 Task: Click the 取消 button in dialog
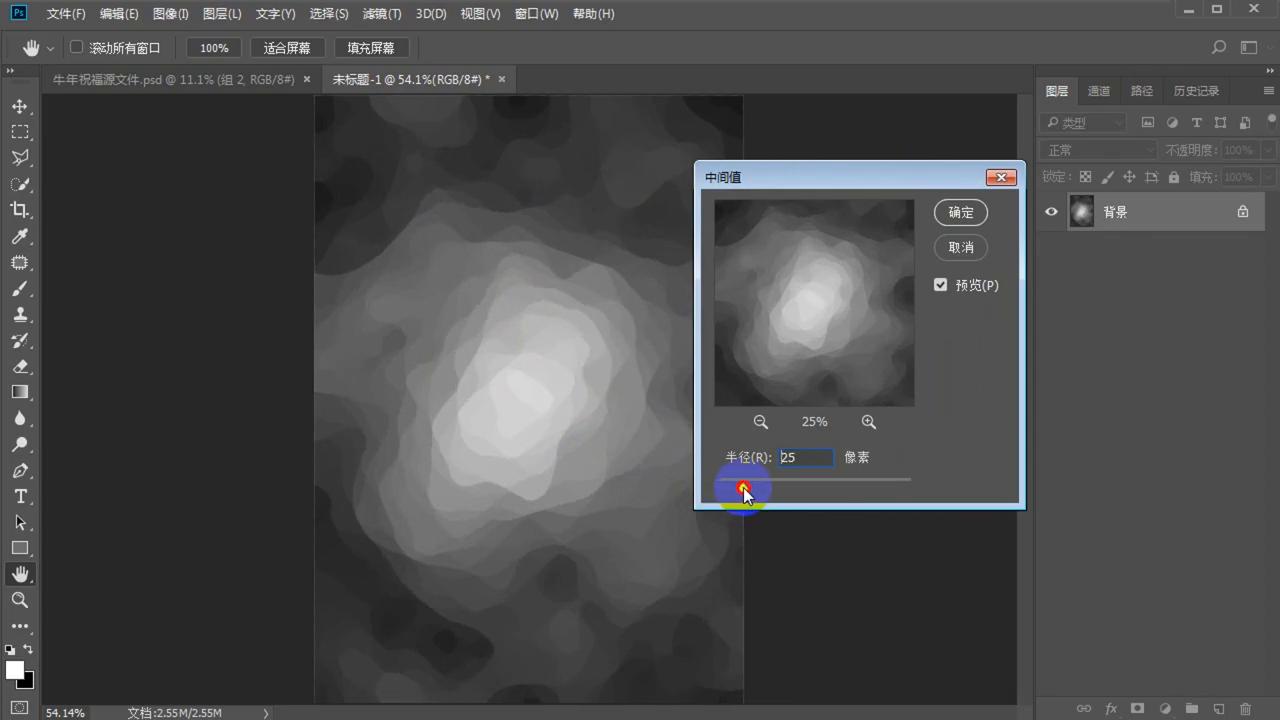960,247
